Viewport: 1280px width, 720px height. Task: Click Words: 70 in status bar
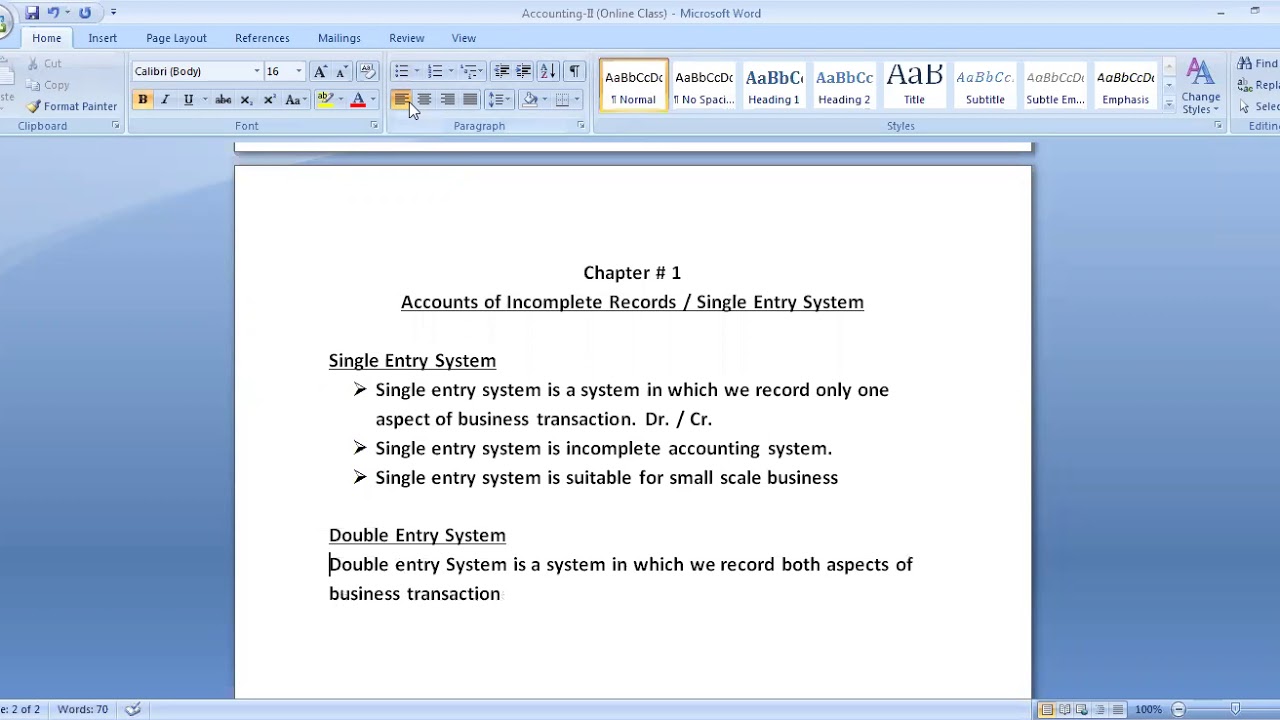[x=82, y=709]
